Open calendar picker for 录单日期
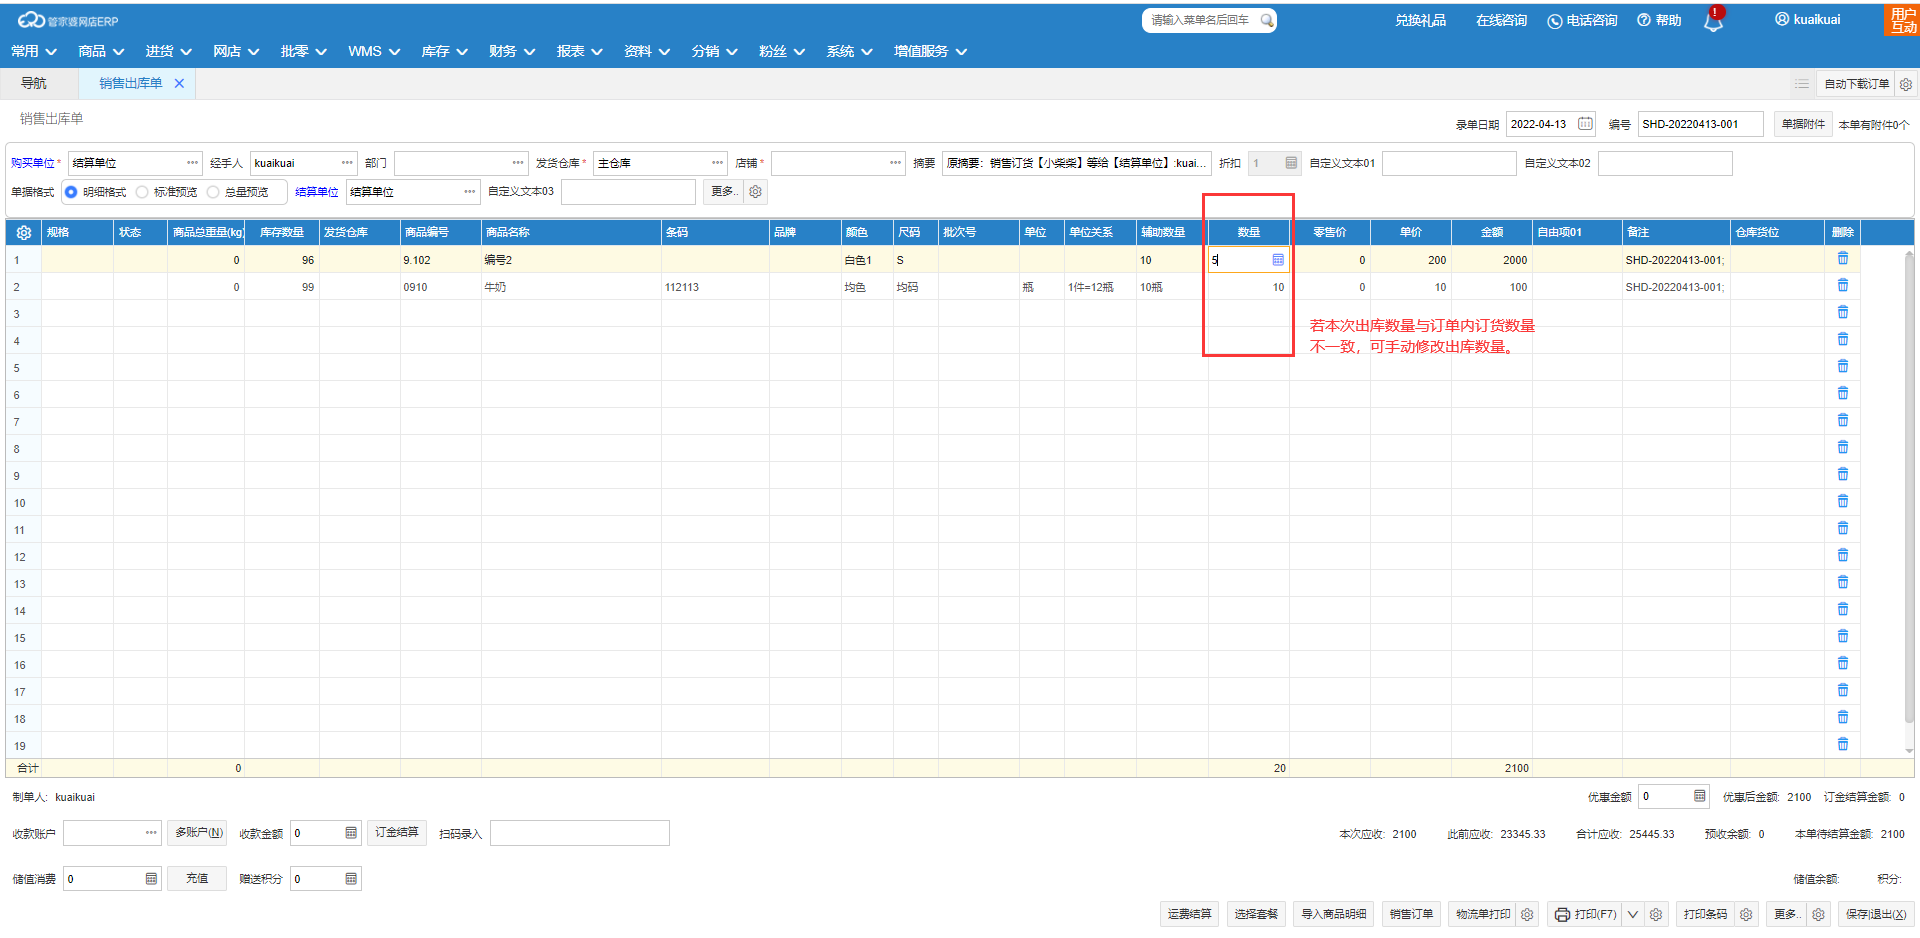 click(1585, 124)
